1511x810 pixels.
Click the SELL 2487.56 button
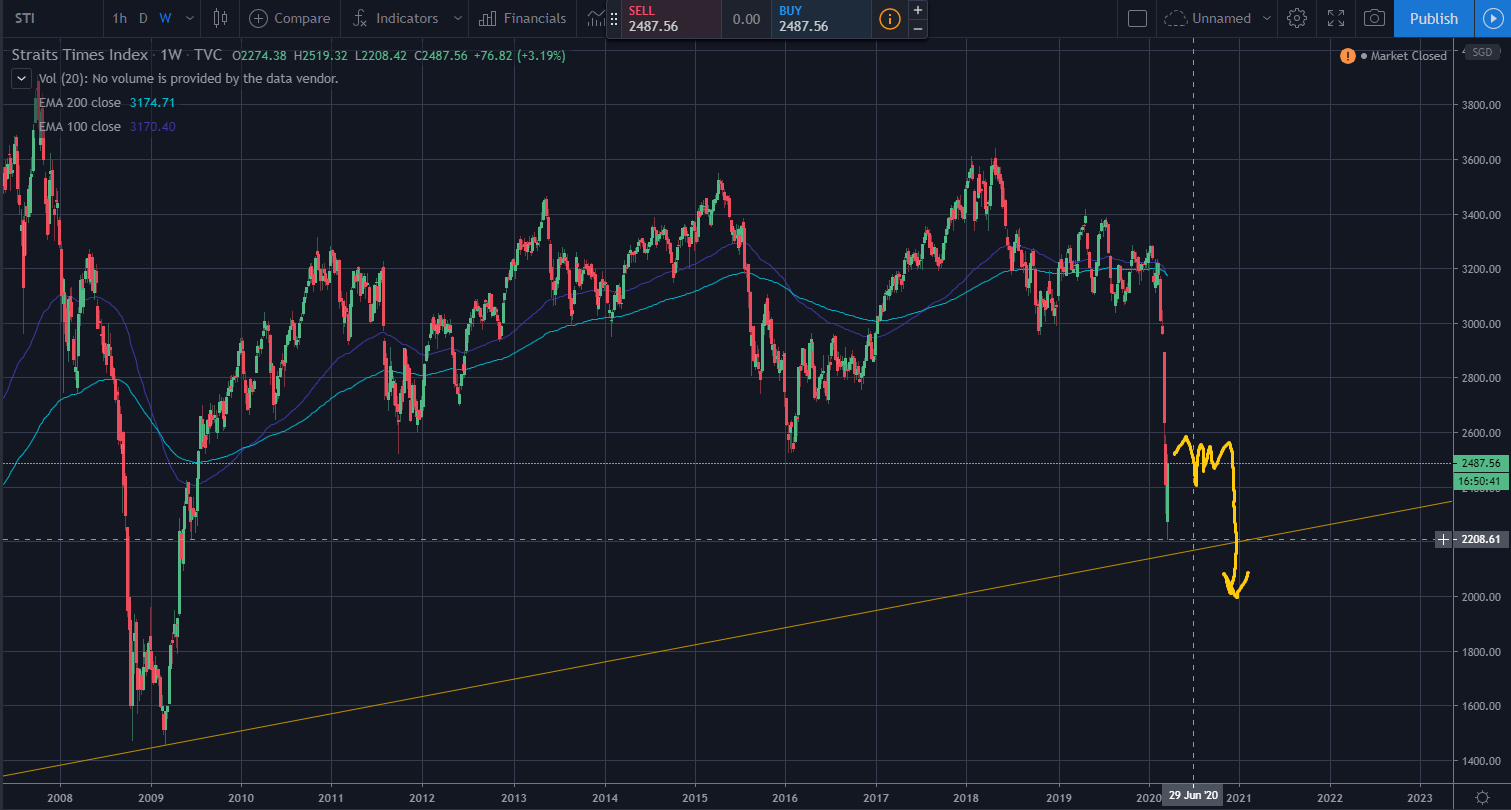click(663, 19)
